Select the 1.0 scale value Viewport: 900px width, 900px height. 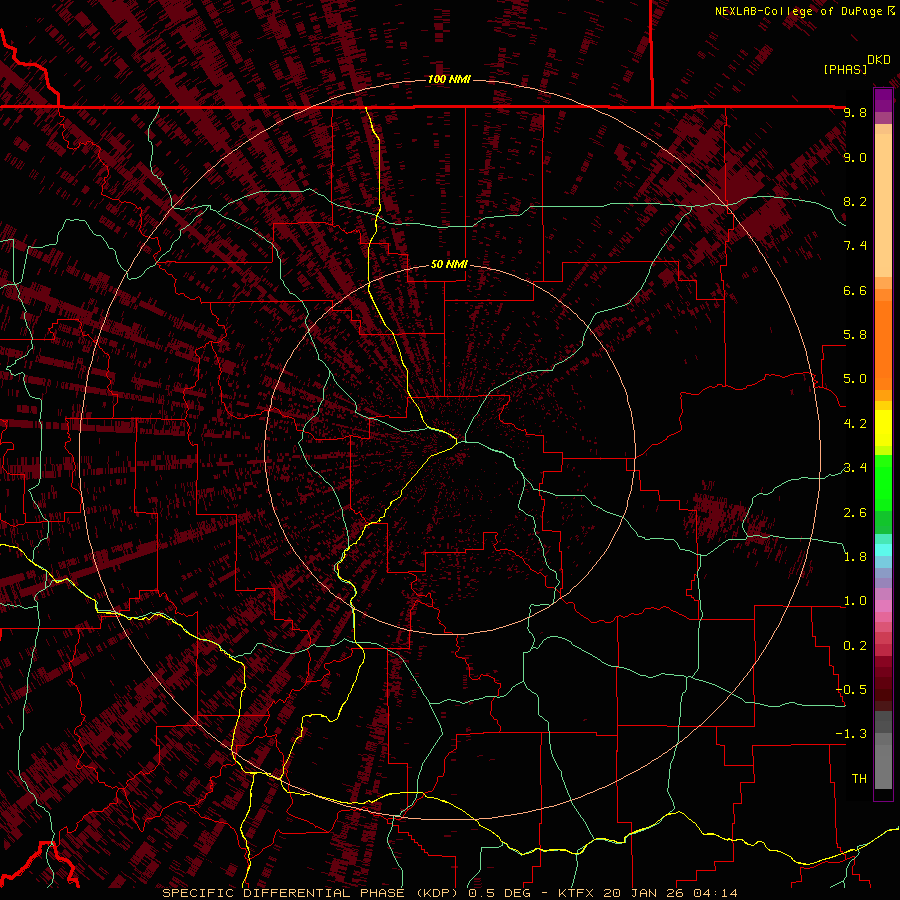(x=855, y=601)
